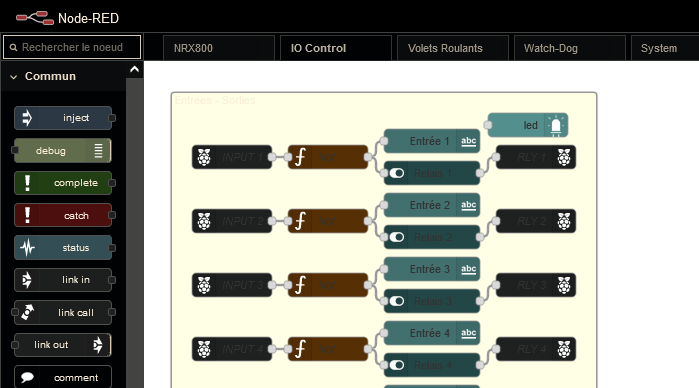Toggle the Relais 4 switch
Screen dimensions: 699x388
point(397,365)
